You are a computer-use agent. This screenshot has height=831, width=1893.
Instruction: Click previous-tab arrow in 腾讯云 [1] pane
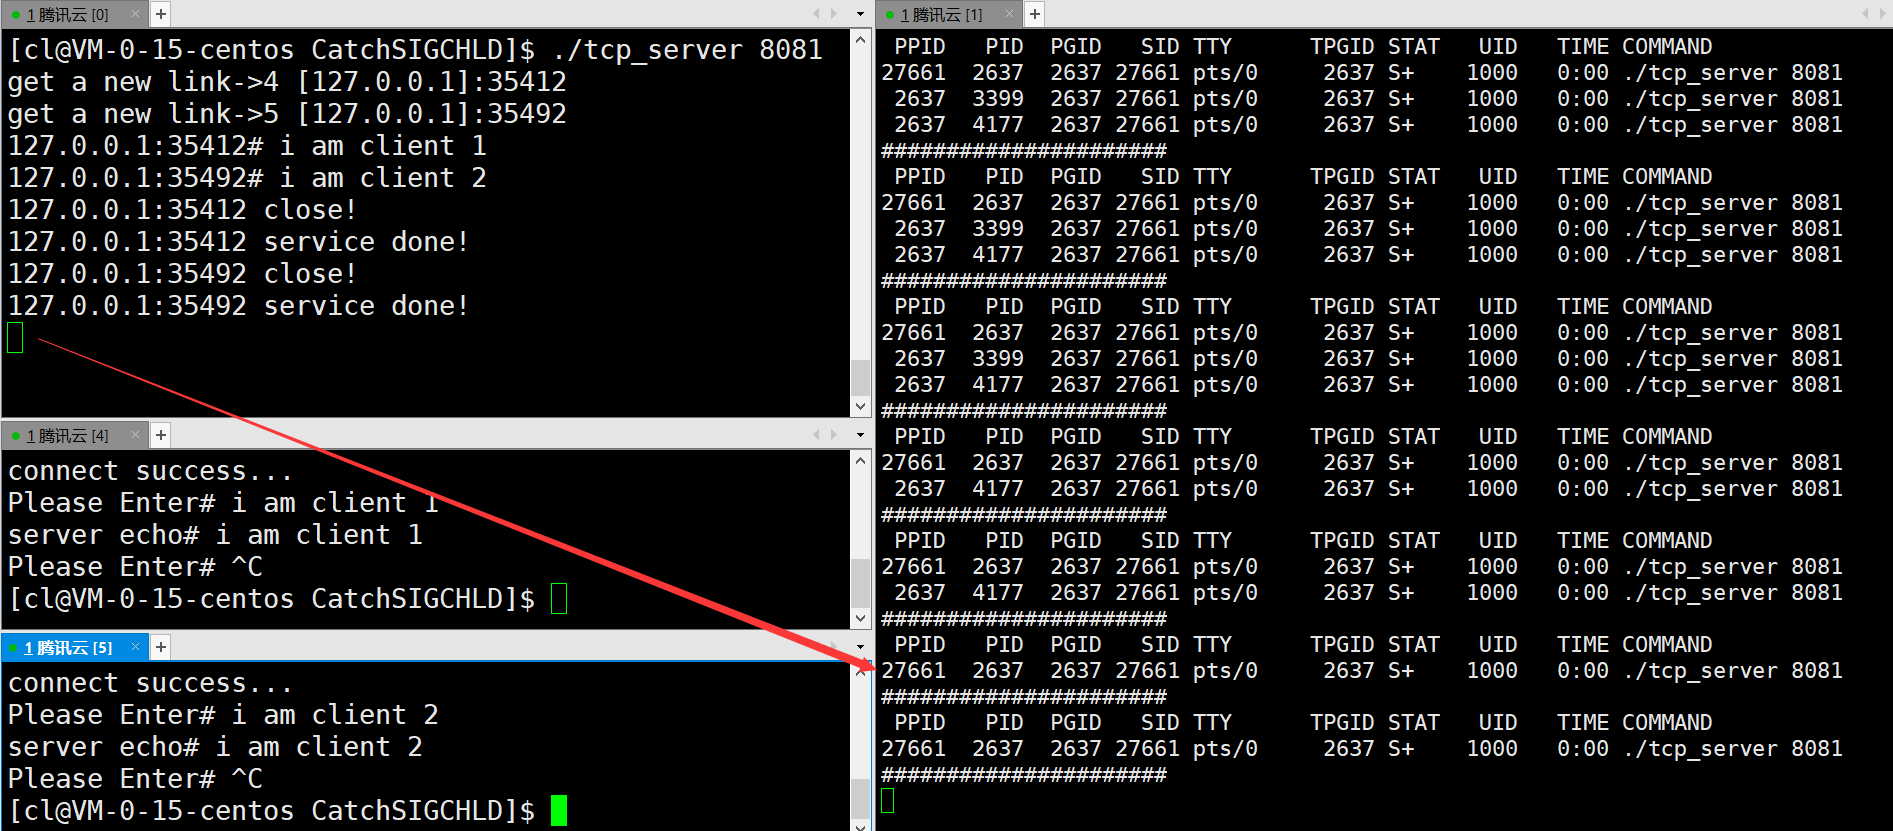point(1865,14)
